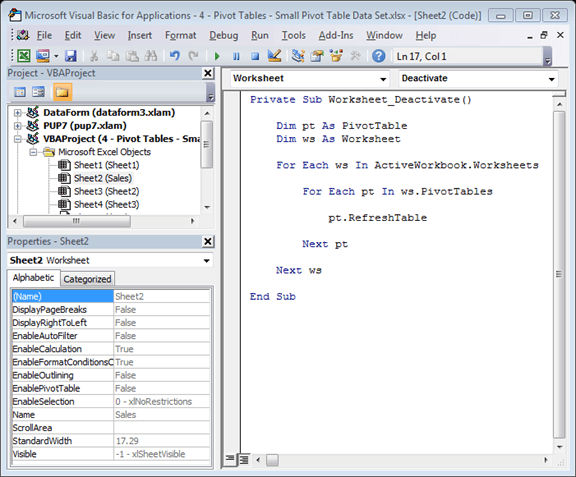Open the Insert menu
Image resolution: width=576 pixels, height=477 pixels.
140,35
